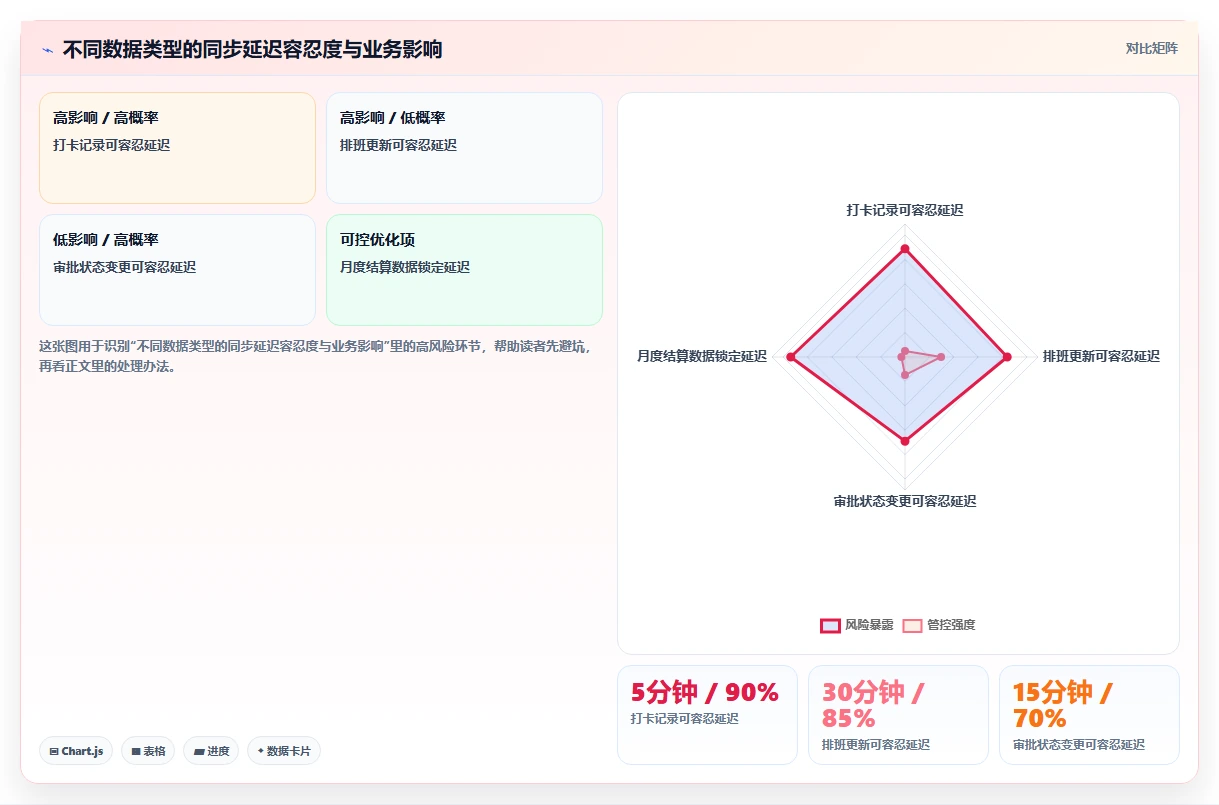This screenshot has height=805, width=1219.
Task: Click radar label 打卡记录可容忍延迟 at top
Action: (x=905, y=210)
